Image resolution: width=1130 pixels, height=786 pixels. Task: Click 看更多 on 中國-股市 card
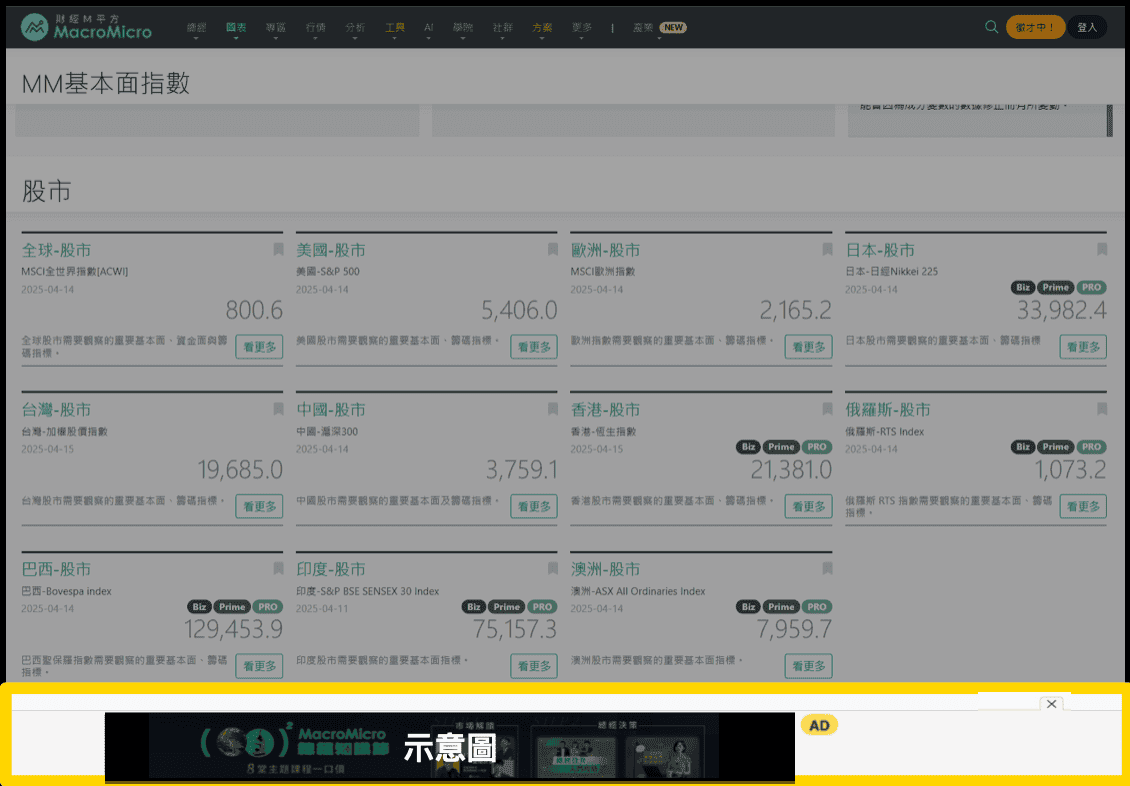pyautogui.click(x=534, y=506)
